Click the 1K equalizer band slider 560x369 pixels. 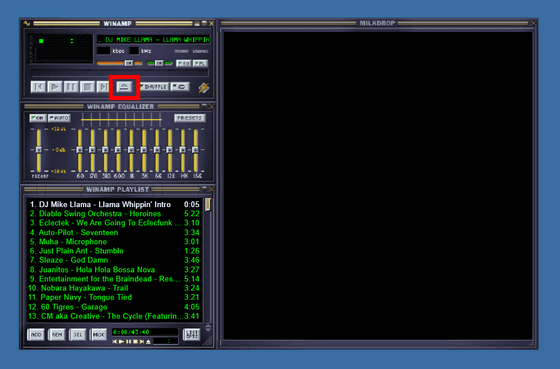pos(131,150)
